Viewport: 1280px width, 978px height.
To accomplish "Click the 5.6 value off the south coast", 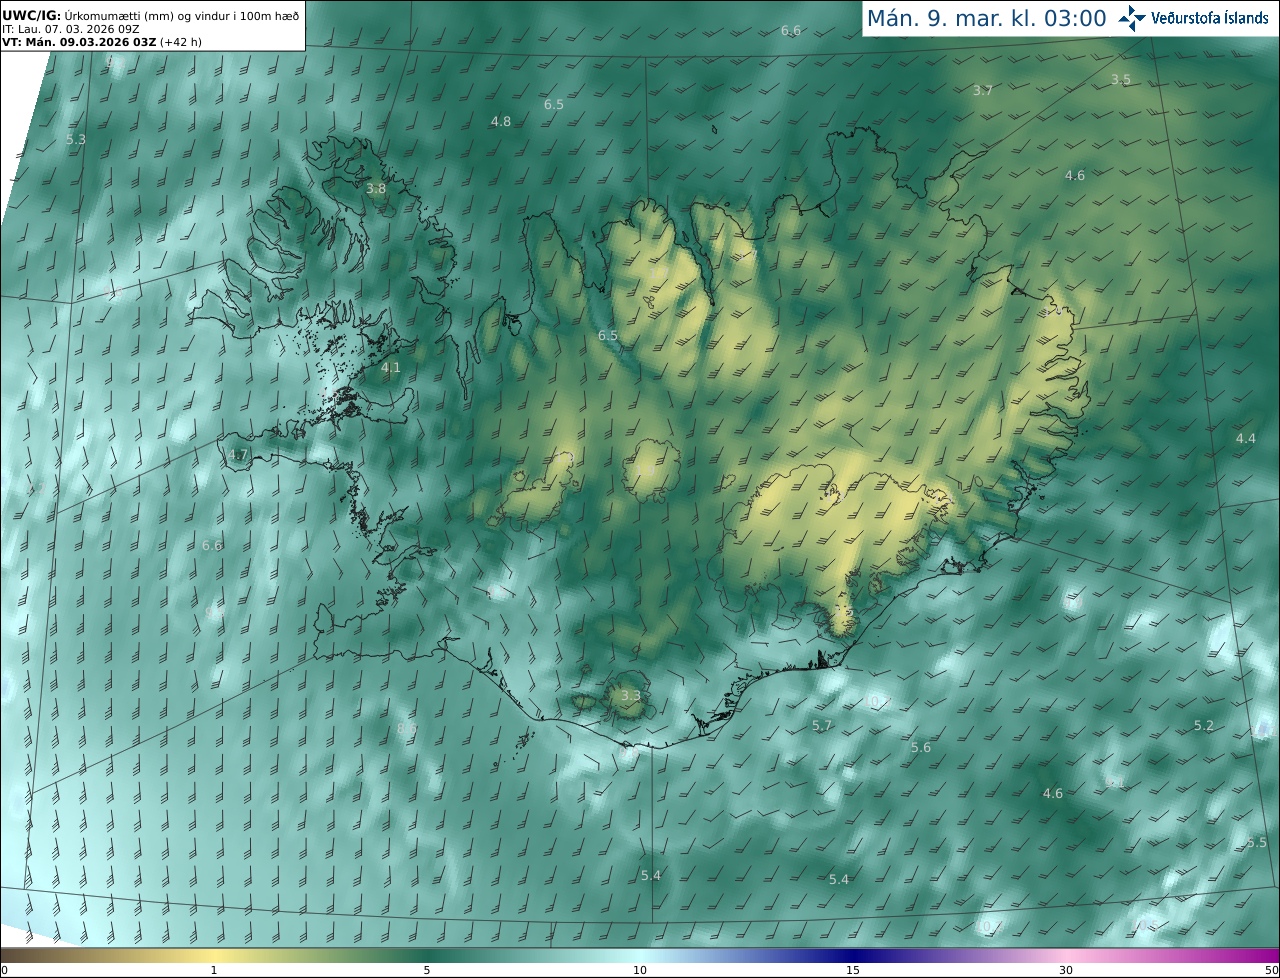I will [x=921, y=747].
